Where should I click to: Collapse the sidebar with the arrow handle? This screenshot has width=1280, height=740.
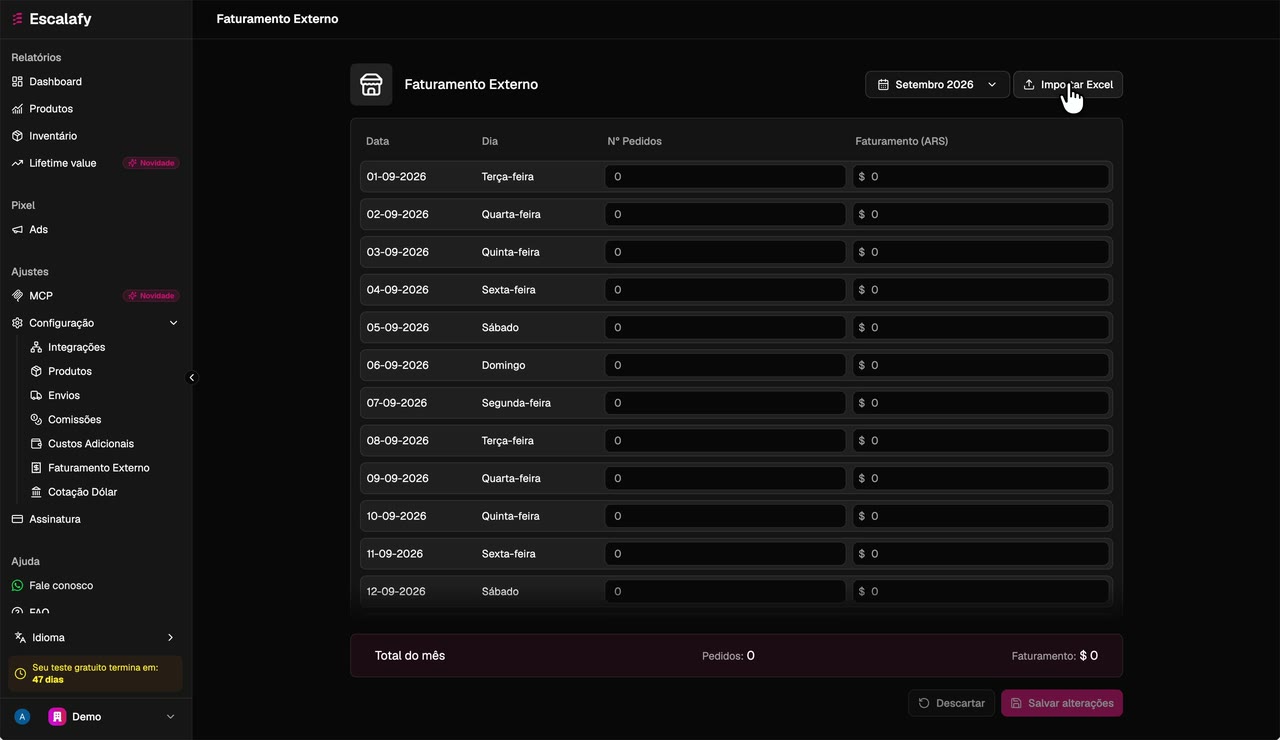[x=192, y=378]
